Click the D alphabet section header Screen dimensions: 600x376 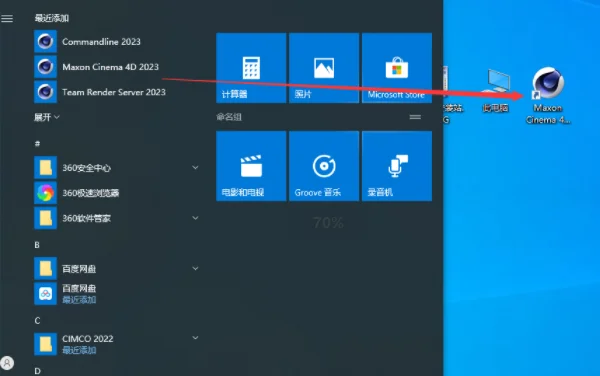tap(37, 371)
